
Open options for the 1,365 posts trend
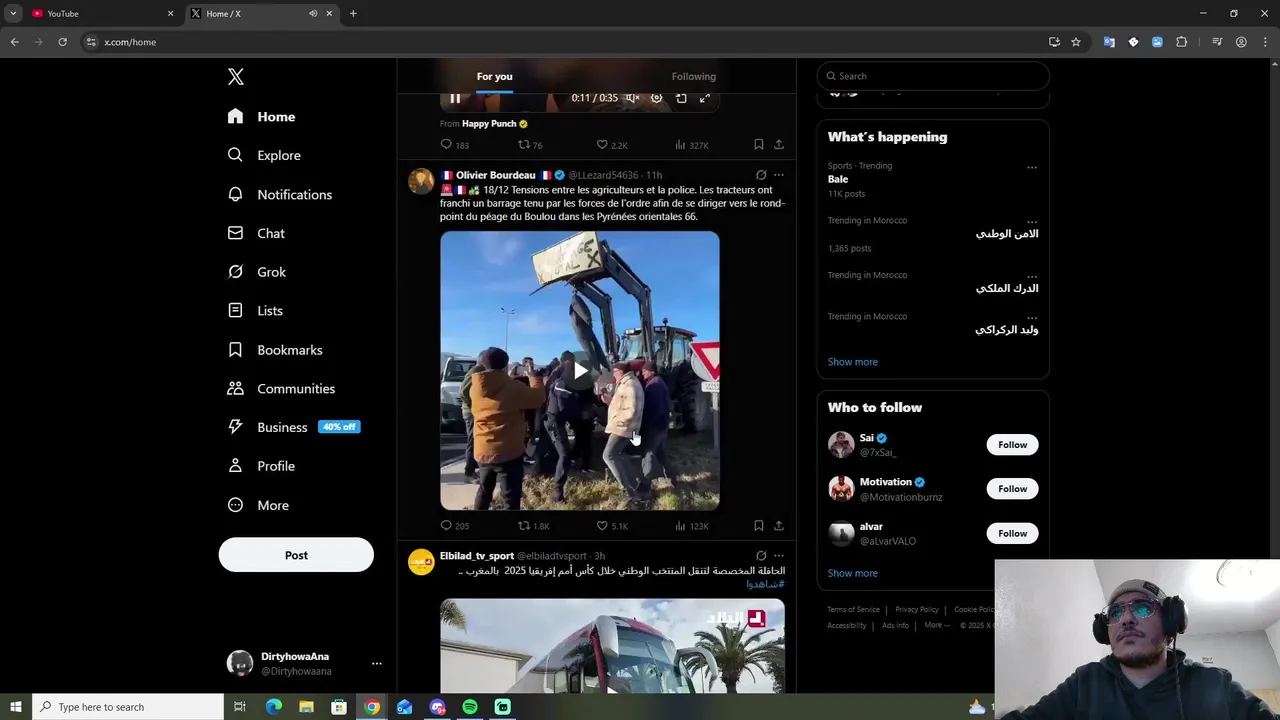point(1032,221)
